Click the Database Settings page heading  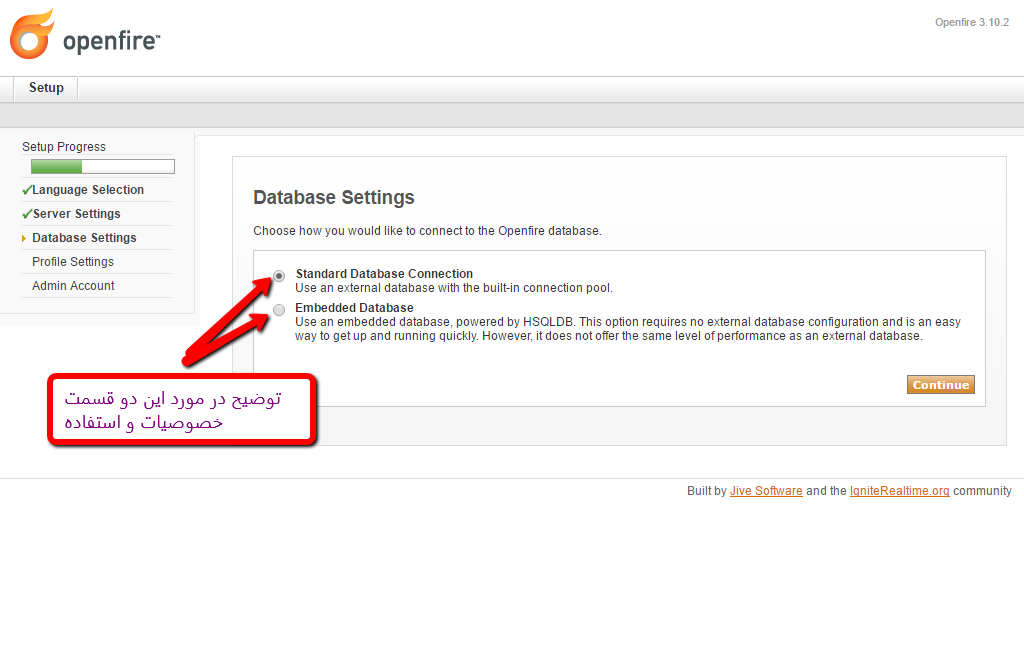tap(333, 197)
